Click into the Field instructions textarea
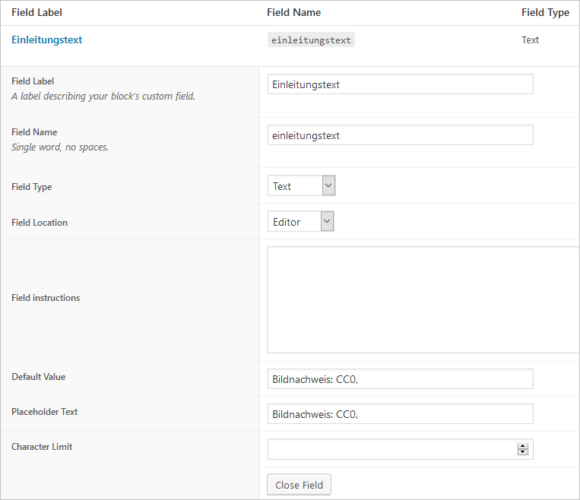This screenshot has width=580, height=500. pyautogui.click(x=423, y=300)
